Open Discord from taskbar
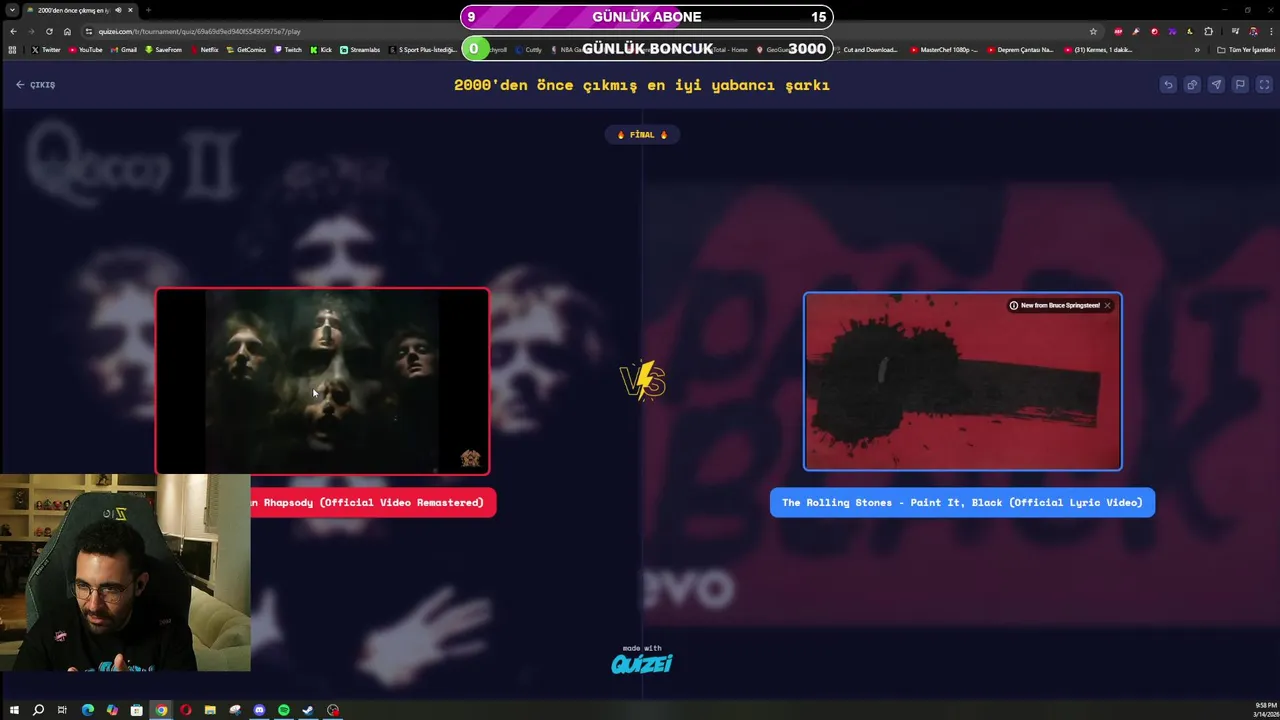Viewport: 1280px width, 720px height. point(259,710)
